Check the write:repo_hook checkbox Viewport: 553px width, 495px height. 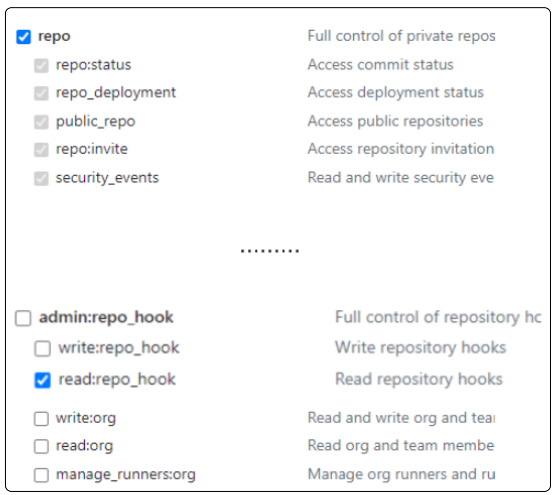(x=42, y=349)
